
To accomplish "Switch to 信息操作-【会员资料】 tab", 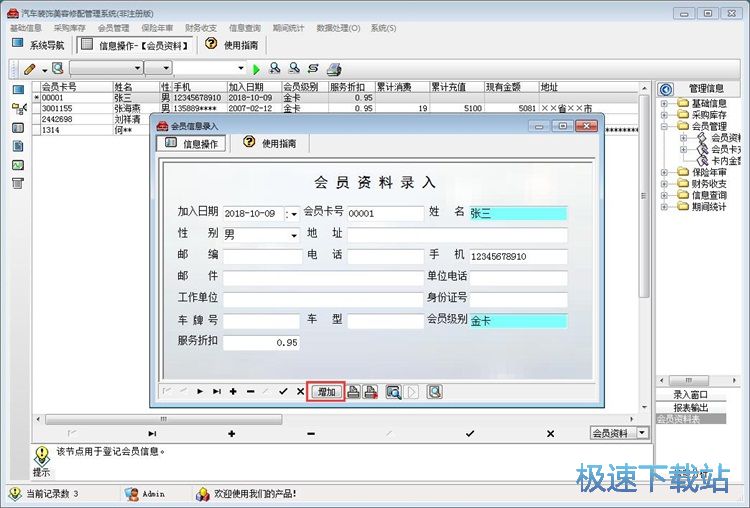I will 135,45.
